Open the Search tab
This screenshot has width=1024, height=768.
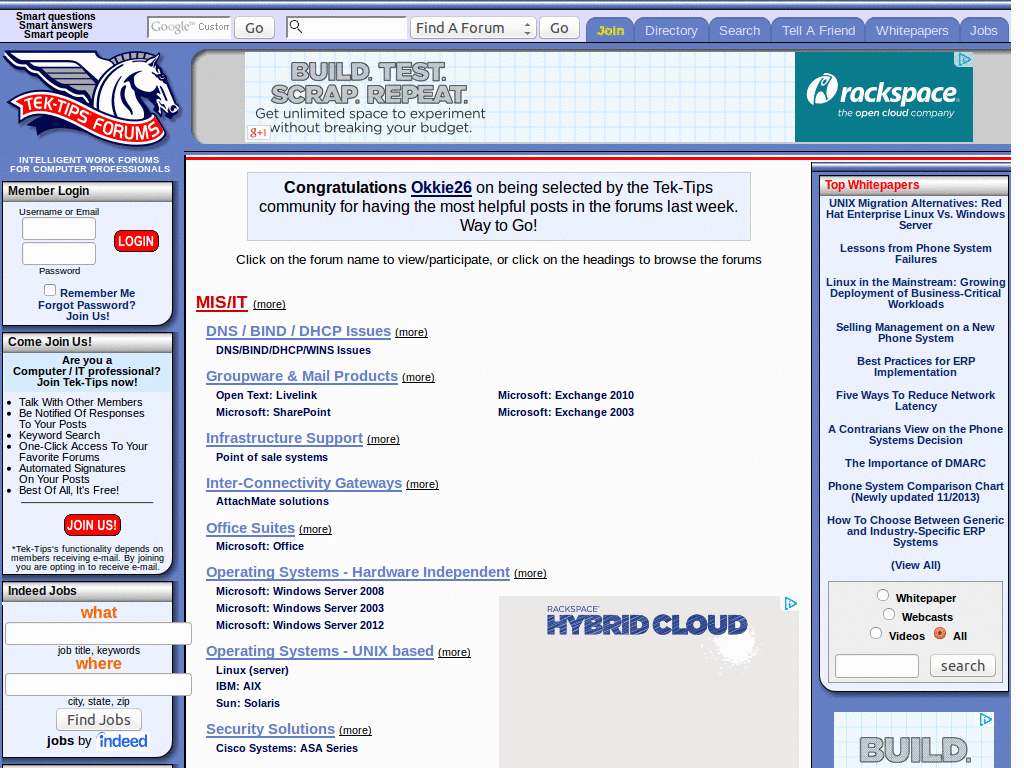(x=739, y=30)
